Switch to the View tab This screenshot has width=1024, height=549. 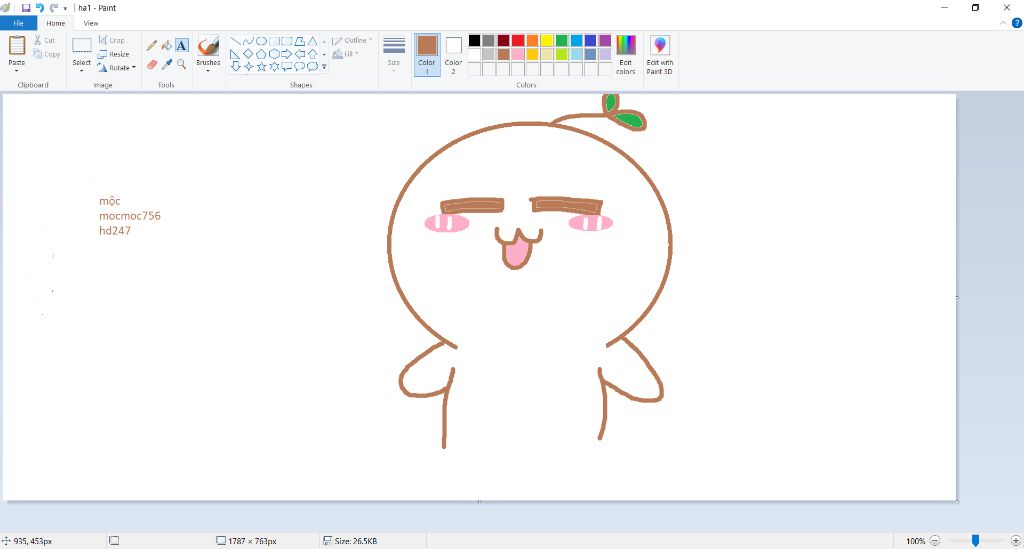[x=91, y=23]
